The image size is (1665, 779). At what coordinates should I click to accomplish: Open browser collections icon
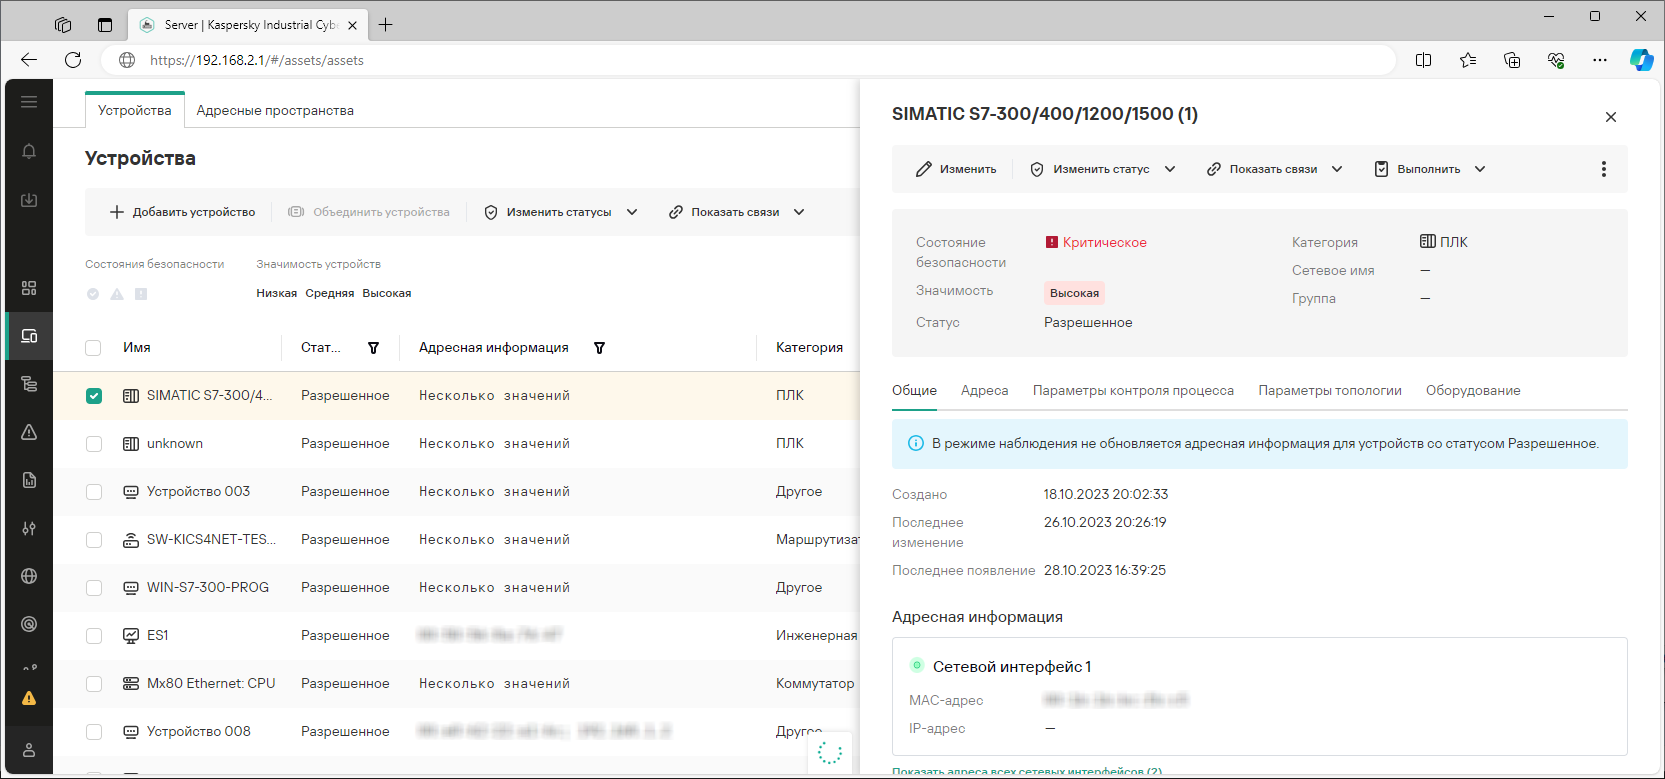coord(1512,60)
